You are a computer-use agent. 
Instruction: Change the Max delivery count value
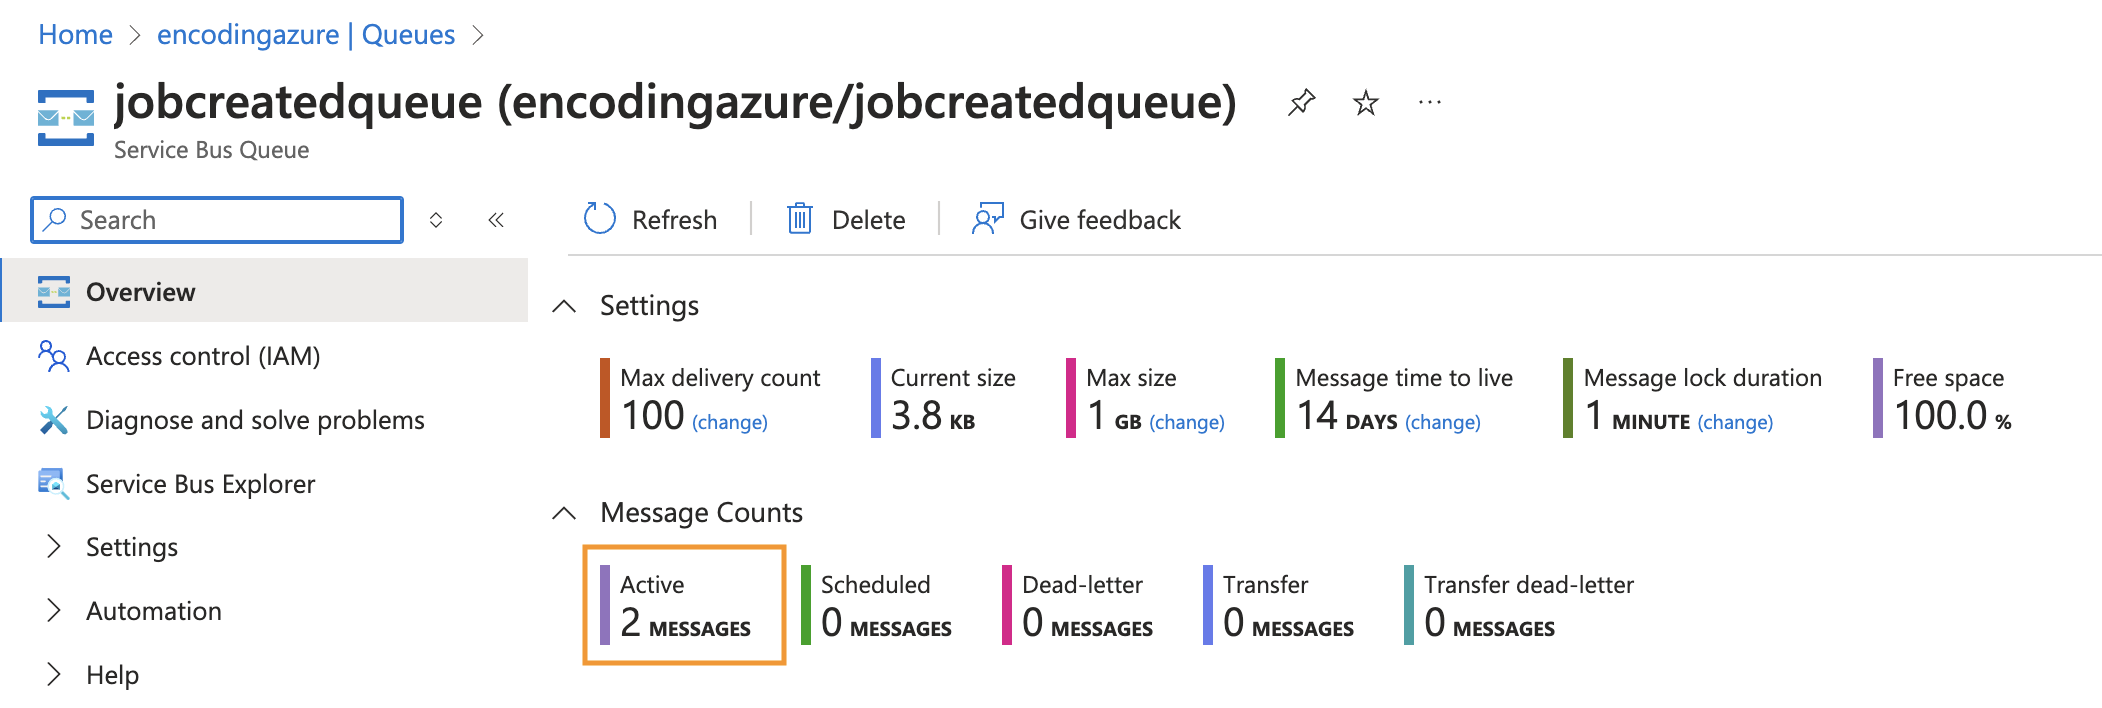(728, 421)
